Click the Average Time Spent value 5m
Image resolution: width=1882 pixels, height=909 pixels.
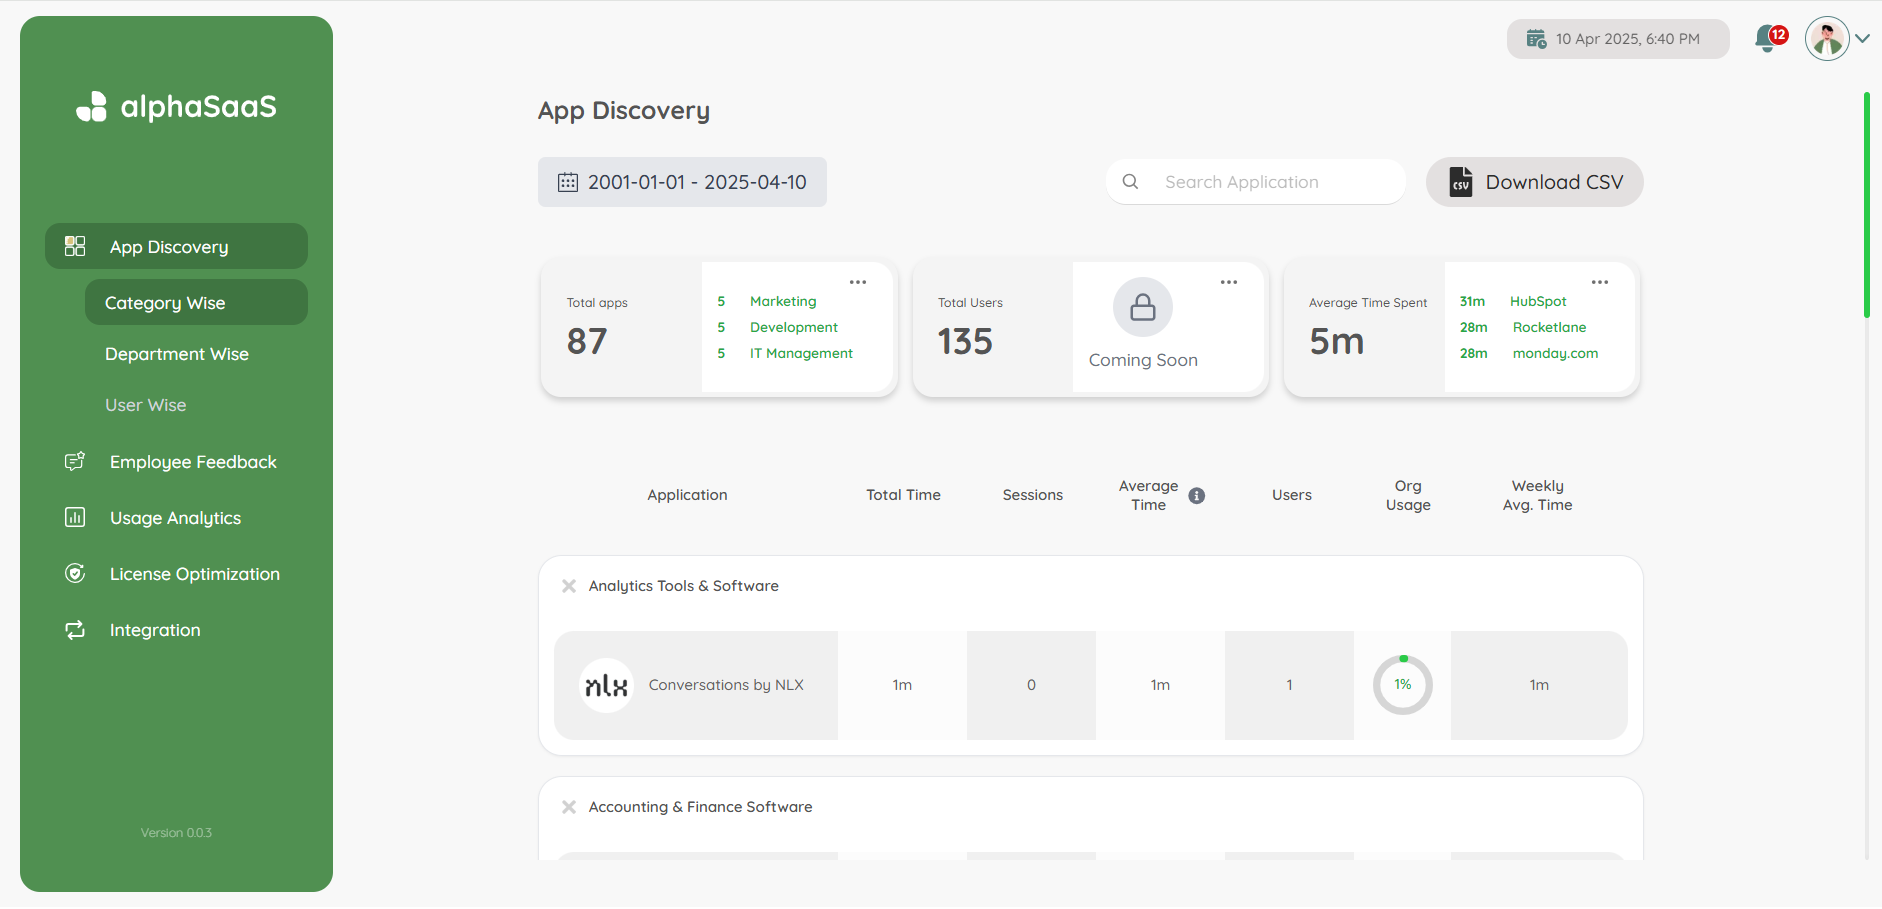(x=1337, y=341)
